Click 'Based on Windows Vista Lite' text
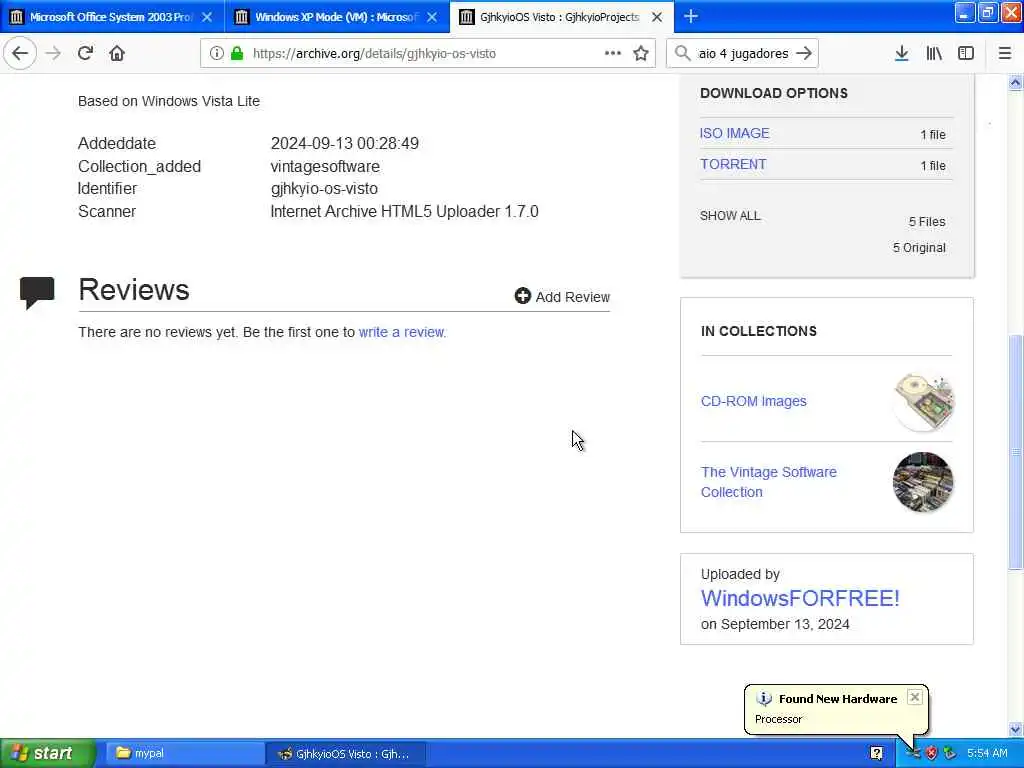Screen dimensions: 1024x768 tap(168, 101)
